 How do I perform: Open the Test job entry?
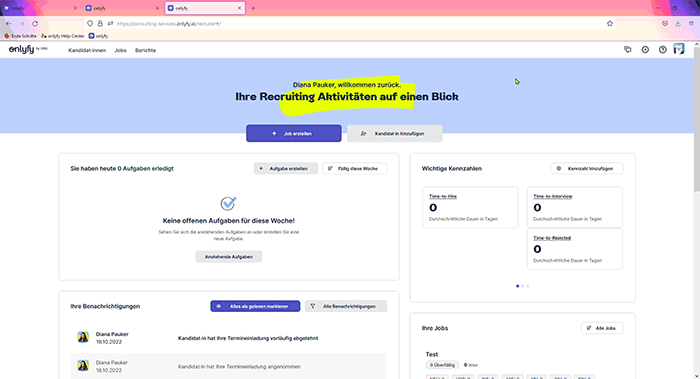pyautogui.click(x=432, y=354)
